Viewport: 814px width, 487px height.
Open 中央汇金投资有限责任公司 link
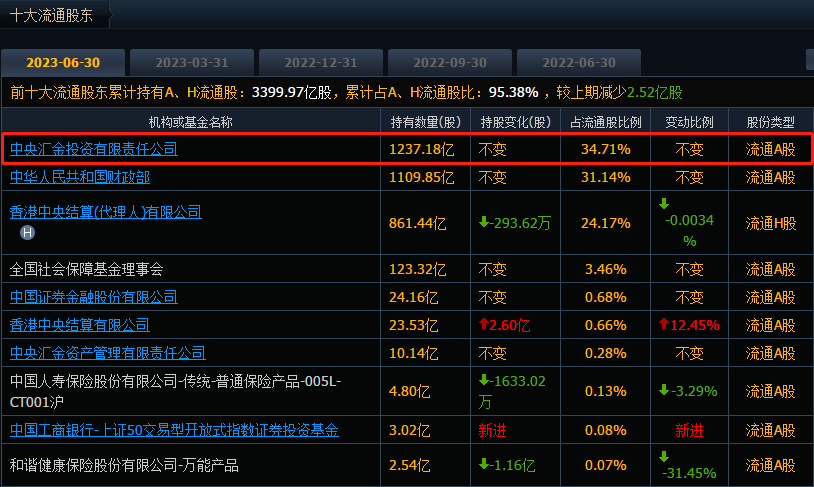(93, 149)
